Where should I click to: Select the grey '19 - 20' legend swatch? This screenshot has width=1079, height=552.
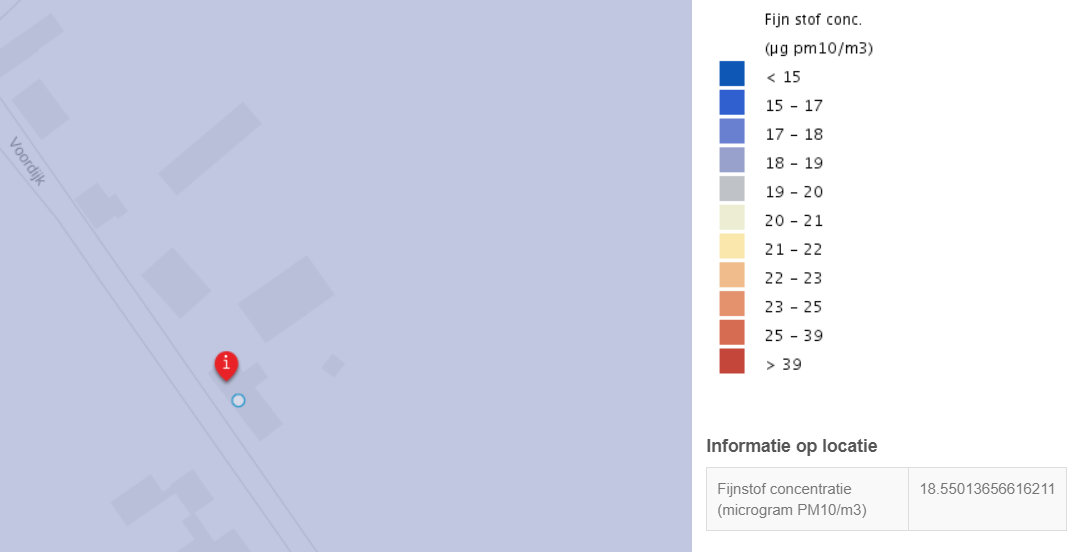[x=731, y=189]
